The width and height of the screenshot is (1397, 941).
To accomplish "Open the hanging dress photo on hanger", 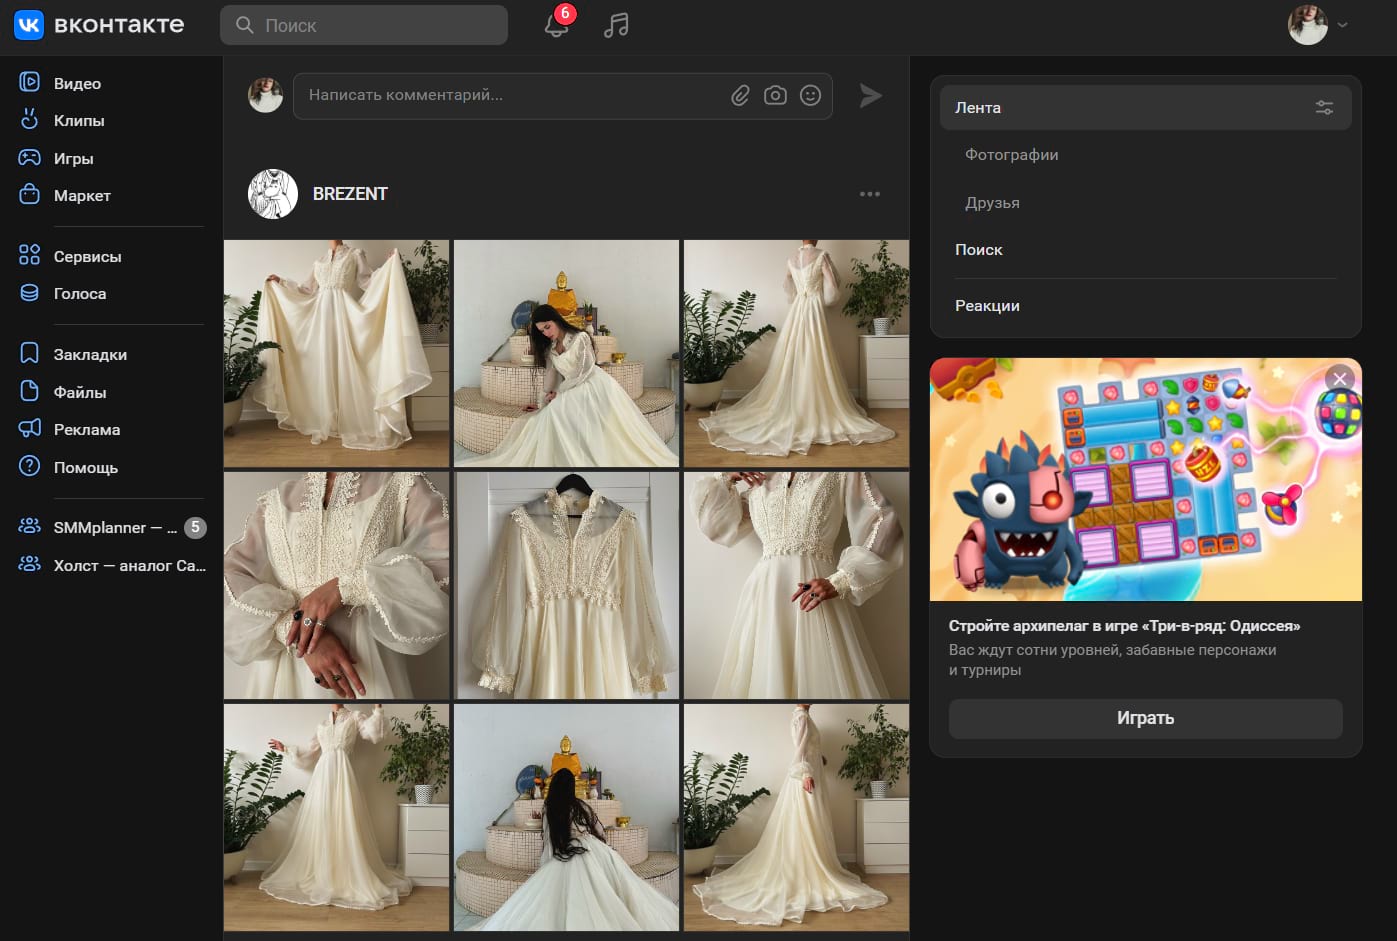I will [x=566, y=586].
